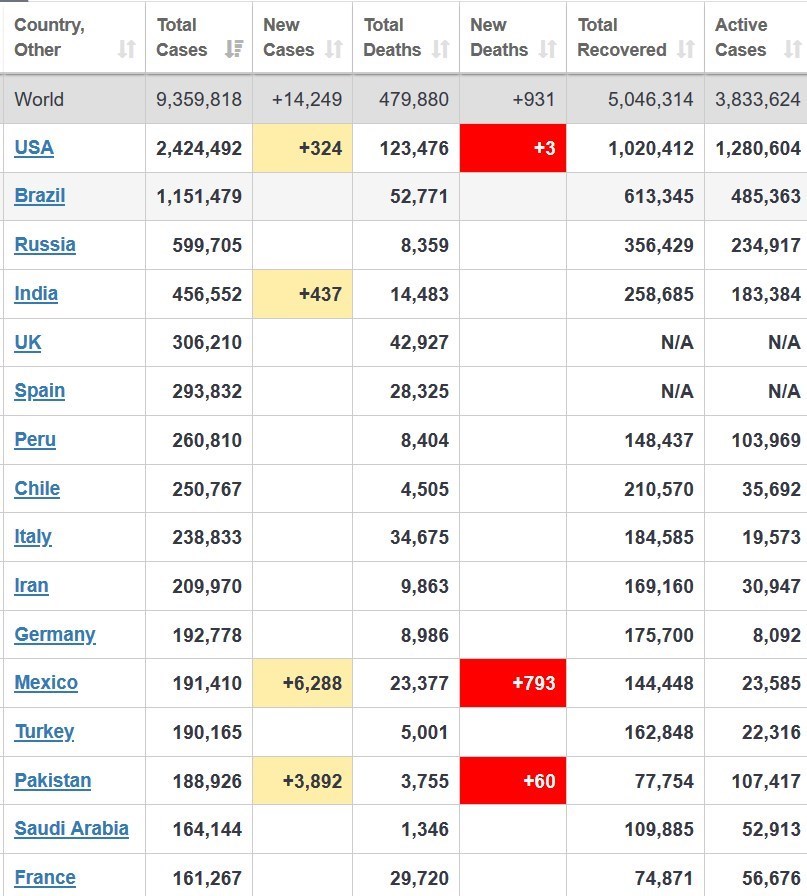The image size is (807, 896).
Task: Open the USA country link
Action: coord(34,148)
